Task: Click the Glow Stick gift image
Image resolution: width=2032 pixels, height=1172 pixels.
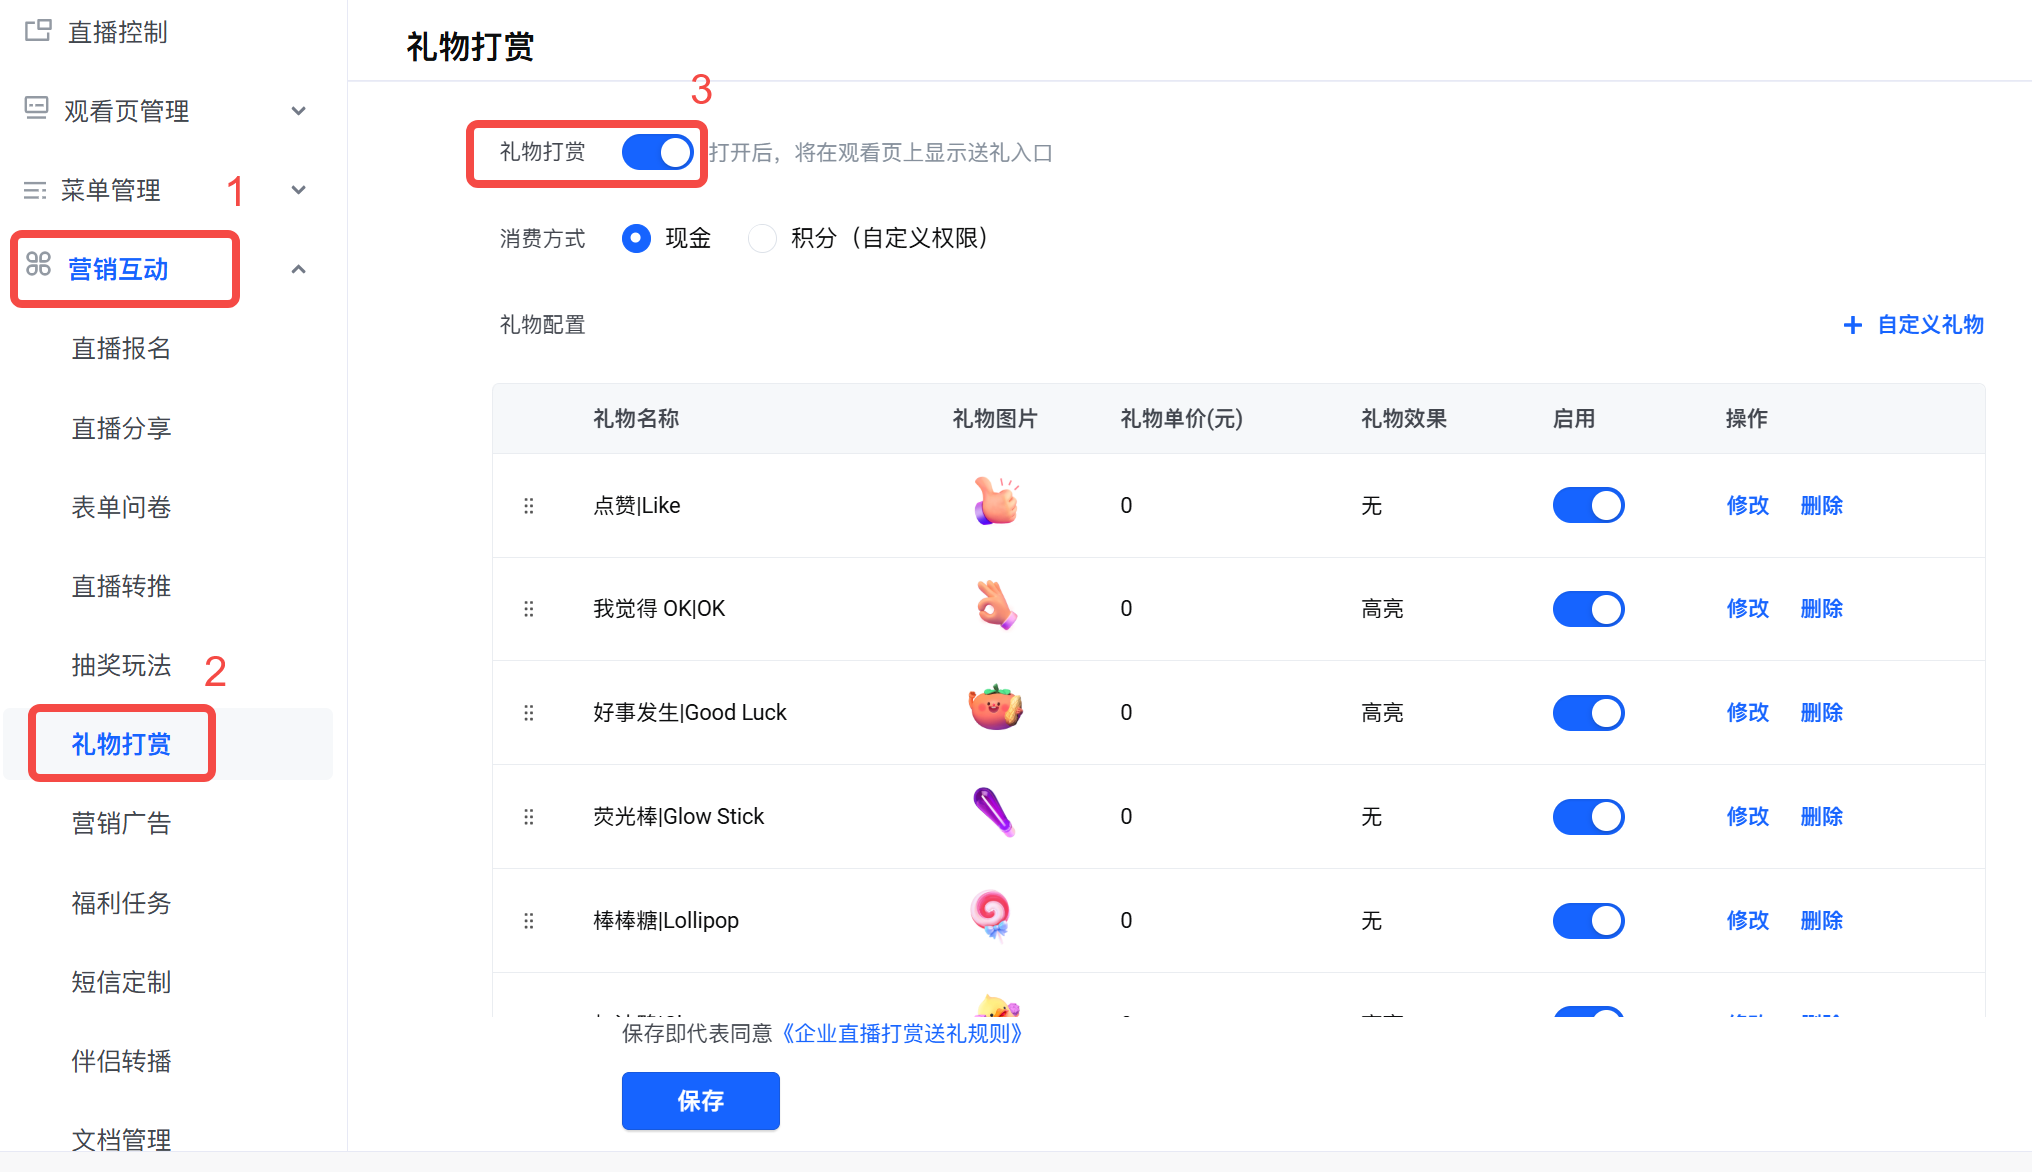Action: tap(994, 813)
